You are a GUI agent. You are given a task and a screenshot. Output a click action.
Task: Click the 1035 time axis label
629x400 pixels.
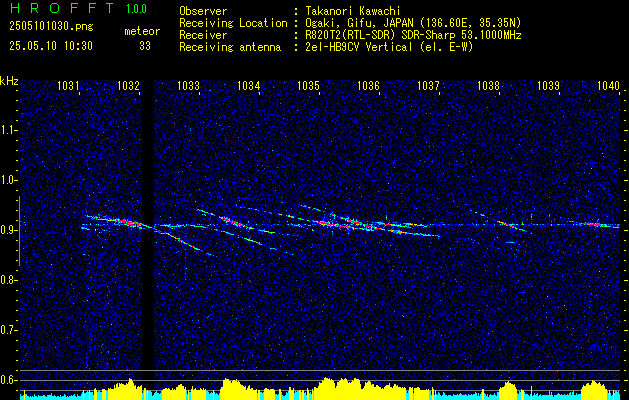pyautogui.click(x=308, y=85)
